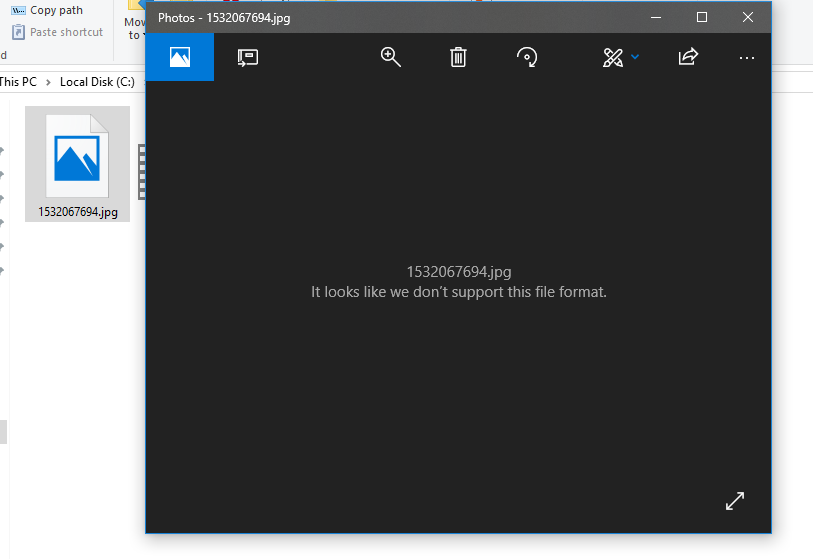Click Local Disk (C:) in address bar
The image size is (813, 559).
[x=97, y=82]
